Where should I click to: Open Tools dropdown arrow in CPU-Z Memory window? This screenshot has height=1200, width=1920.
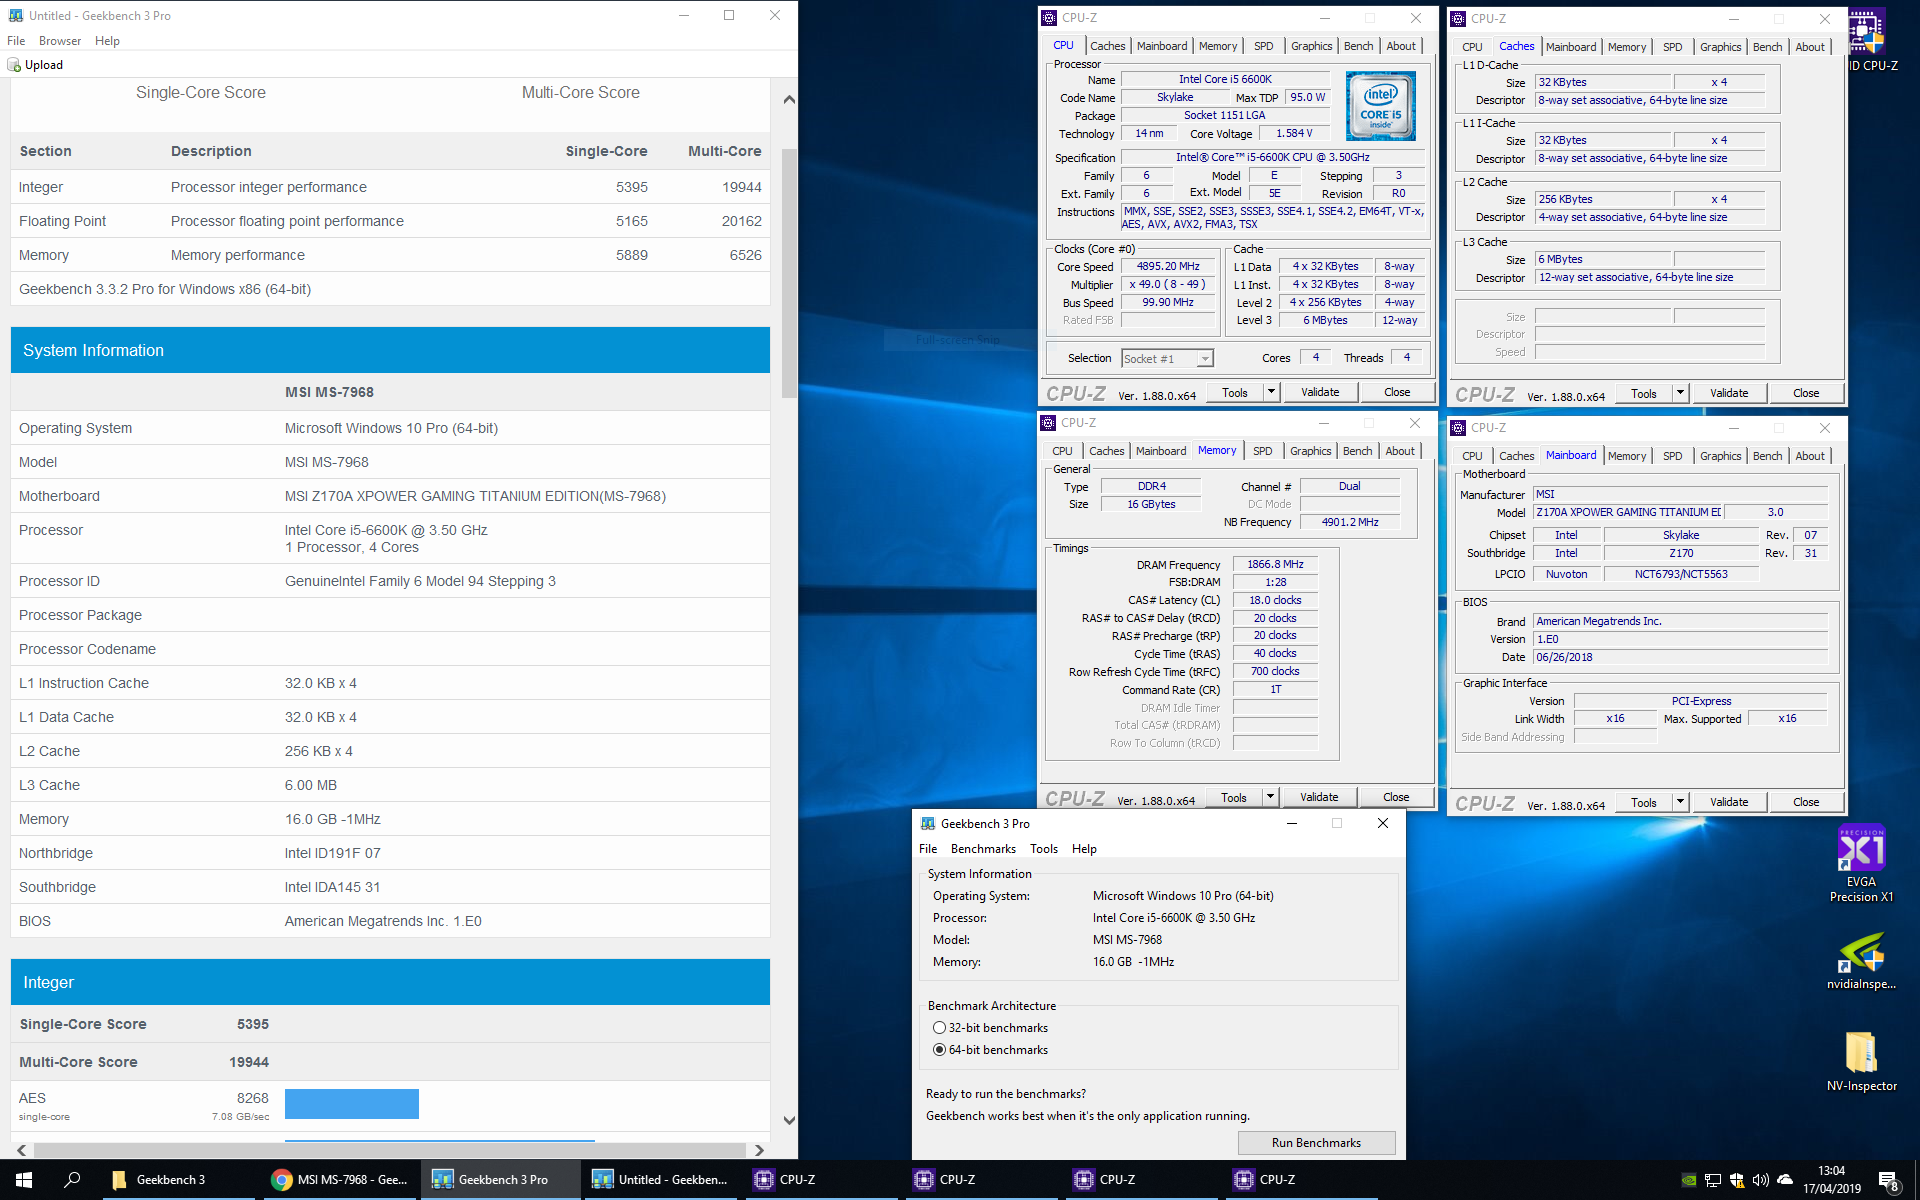1271,797
